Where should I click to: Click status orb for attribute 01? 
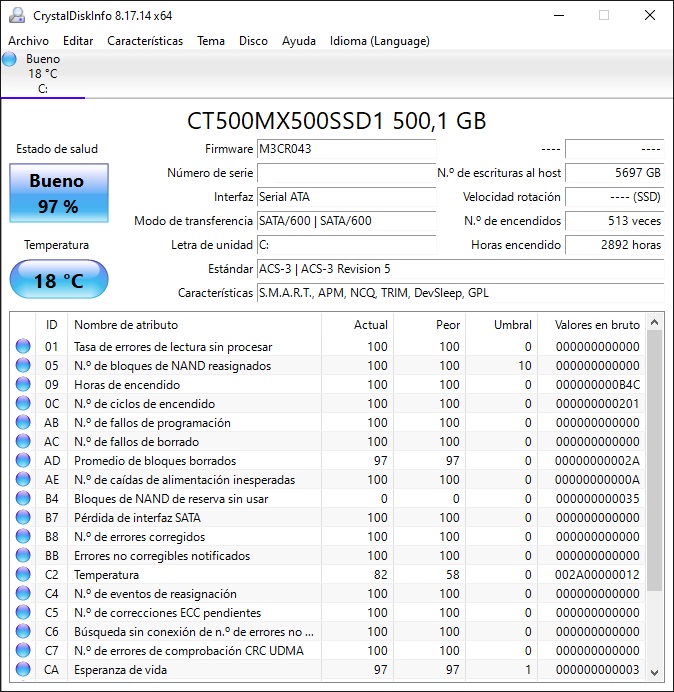23,346
